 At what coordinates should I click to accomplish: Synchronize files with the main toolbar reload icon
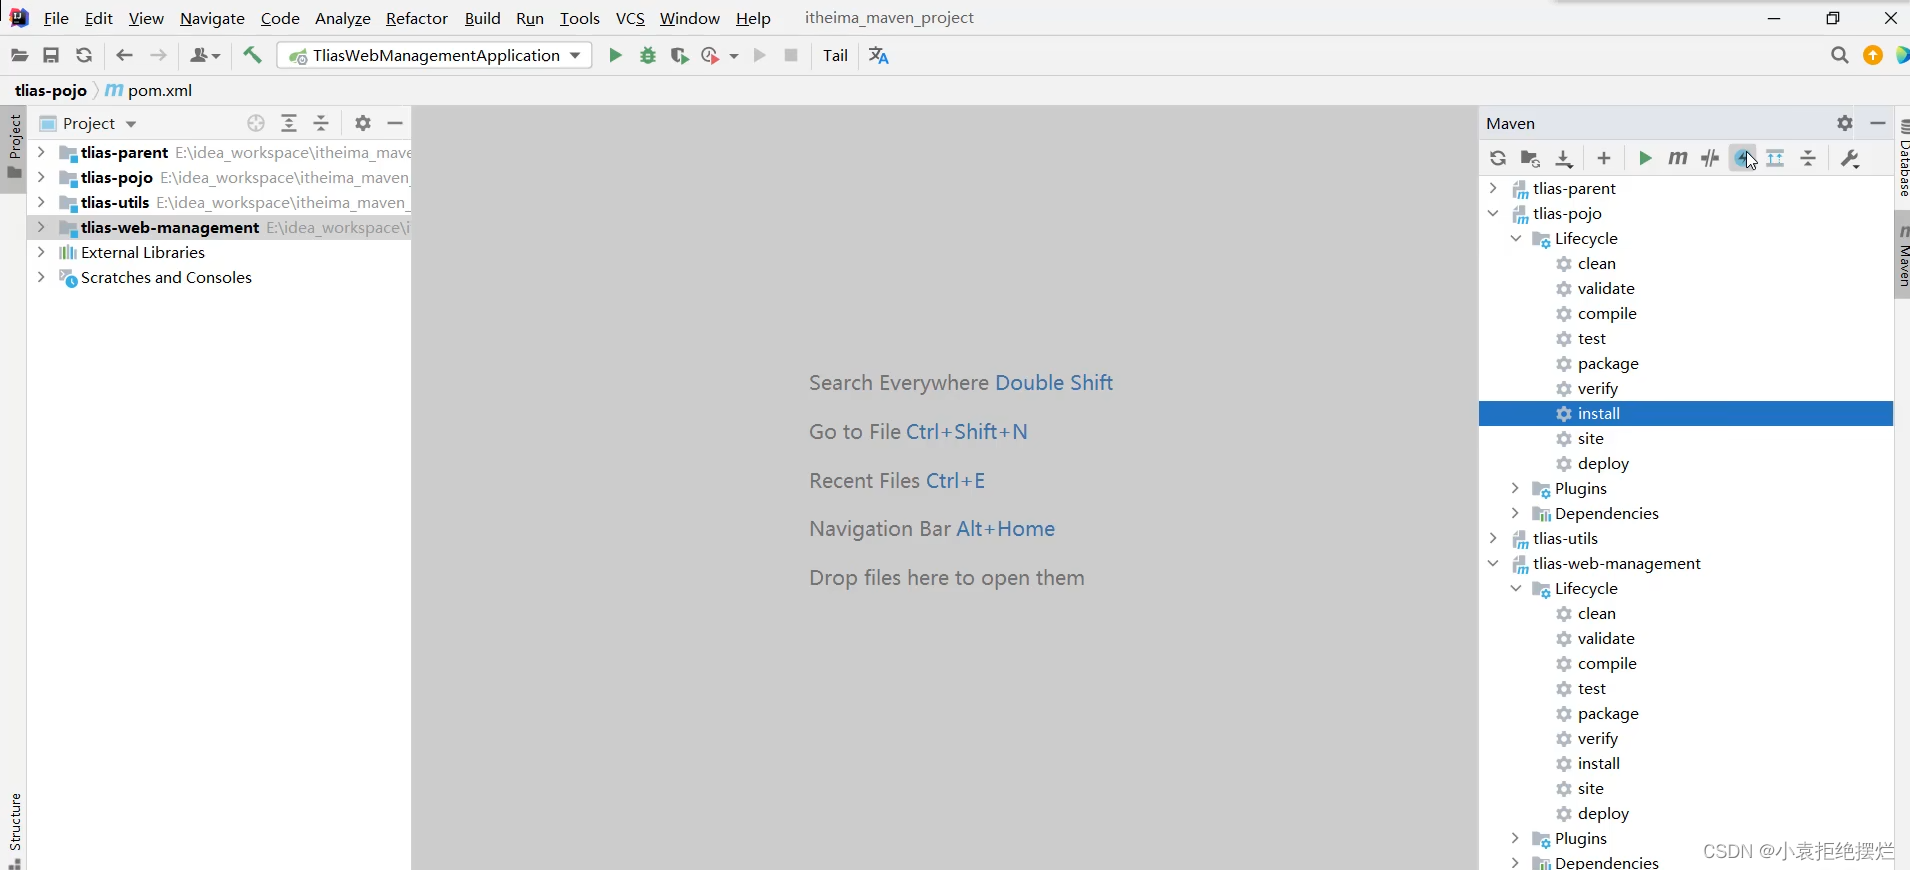(84, 56)
